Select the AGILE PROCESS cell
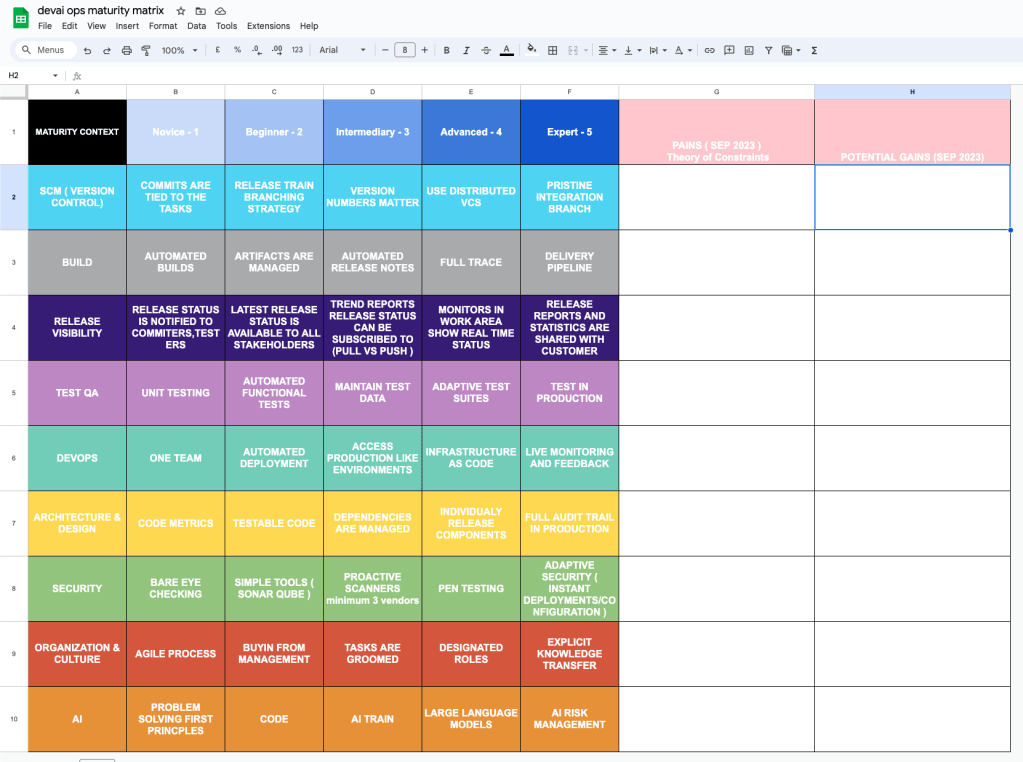Viewport: 1023px width, 762px height. tap(176, 654)
